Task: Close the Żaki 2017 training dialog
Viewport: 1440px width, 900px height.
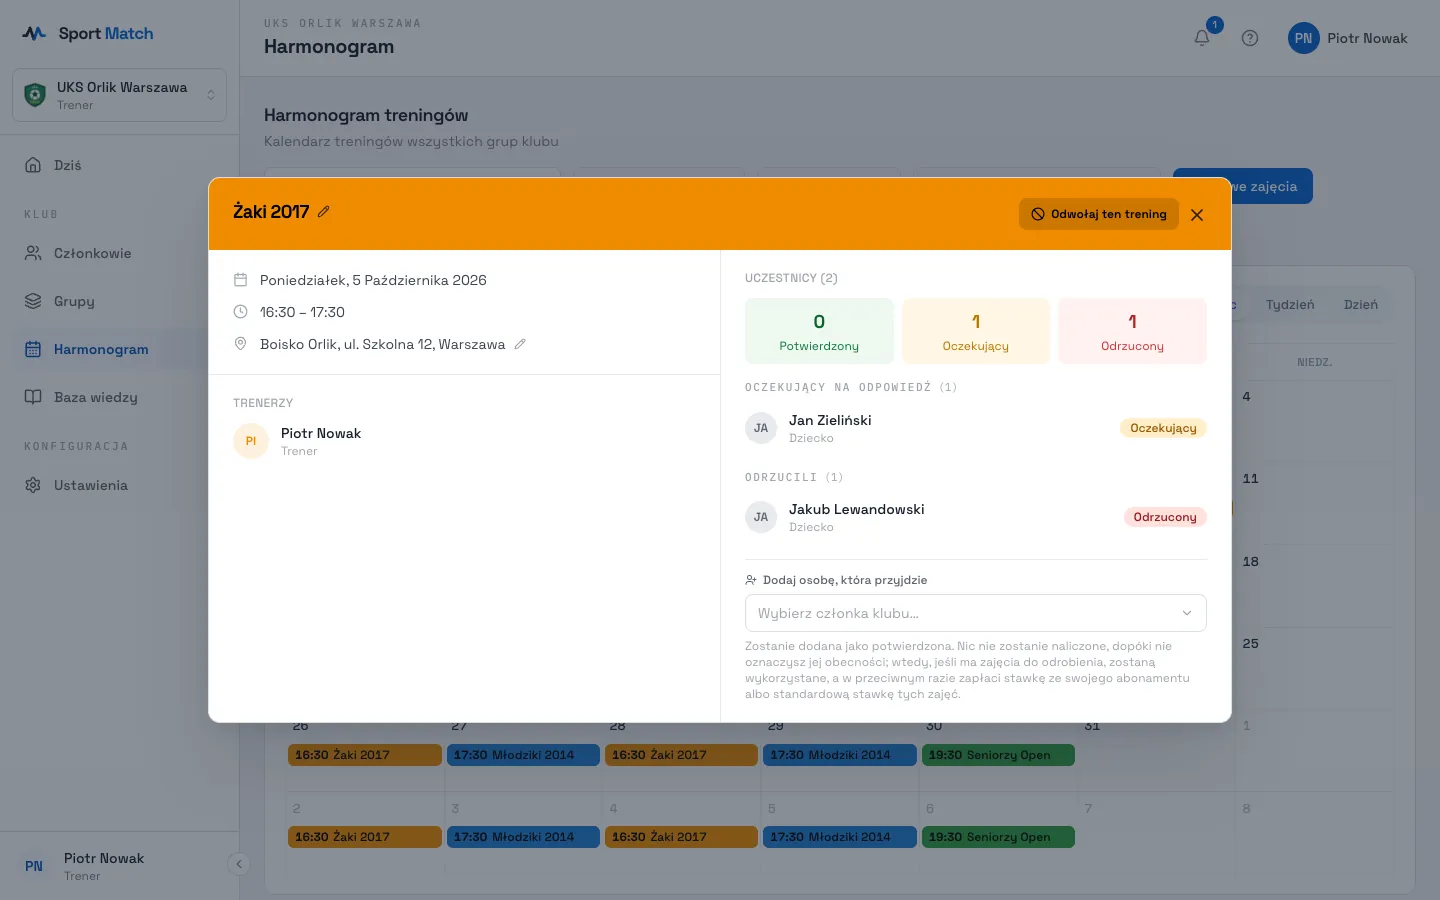Action: (x=1197, y=215)
